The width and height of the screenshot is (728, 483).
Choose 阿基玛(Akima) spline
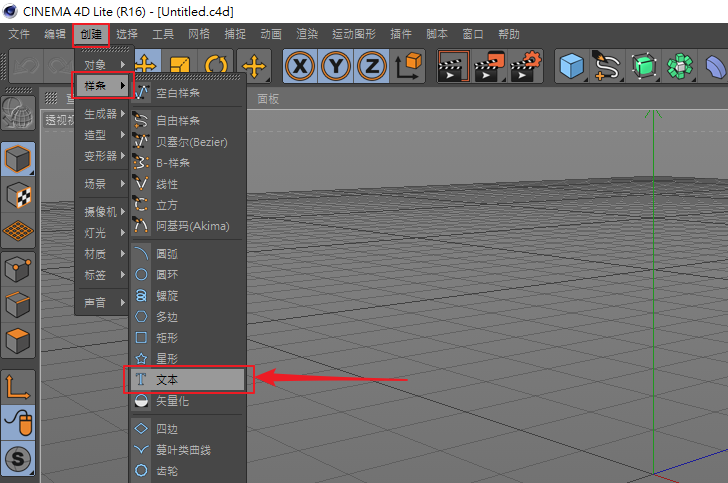(x=188, y=226)
